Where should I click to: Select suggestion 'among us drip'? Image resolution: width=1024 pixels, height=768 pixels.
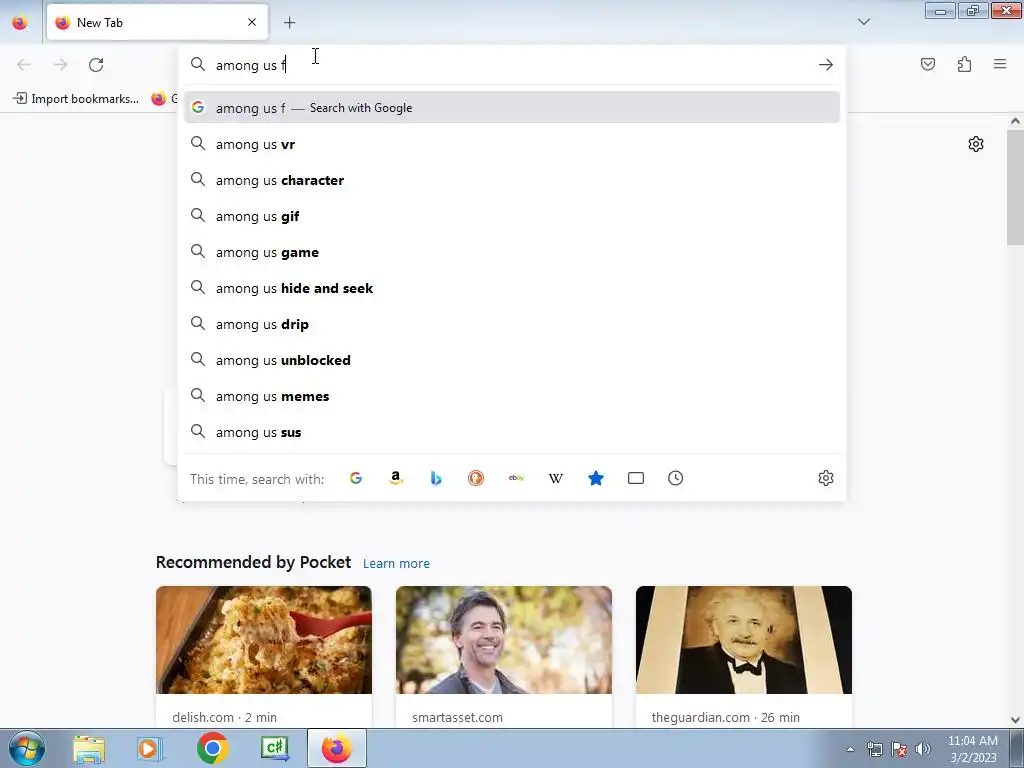[512, 324]
